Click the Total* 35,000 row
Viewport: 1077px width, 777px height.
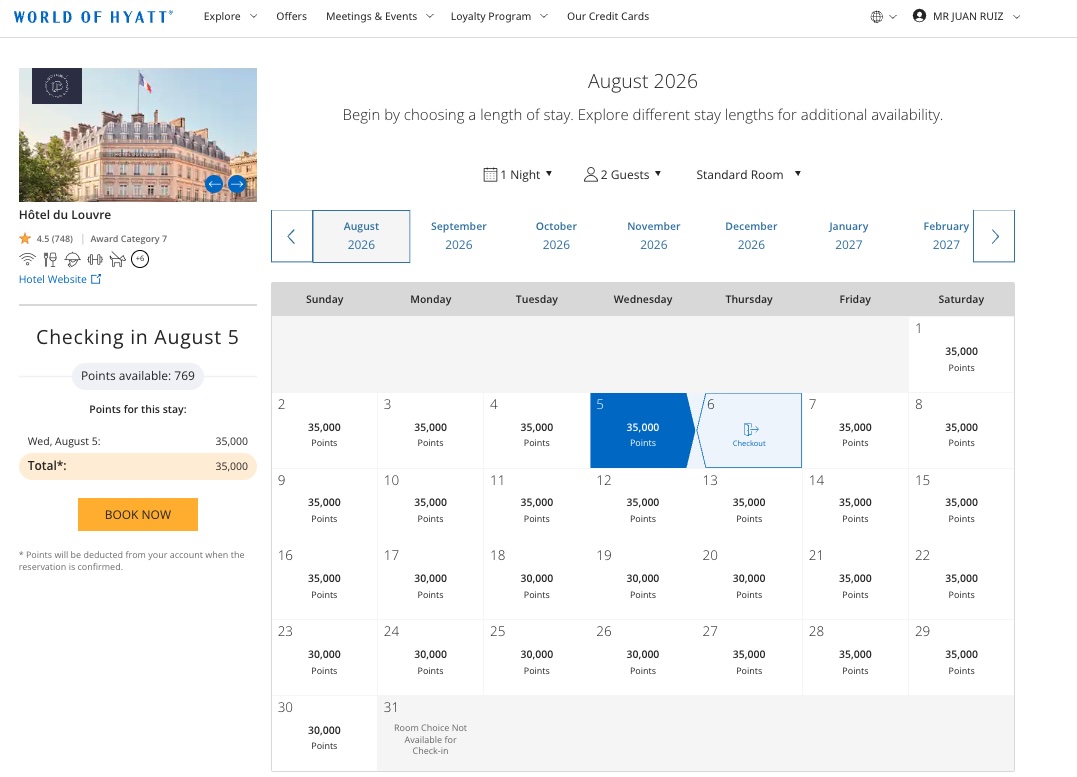point(138,466)
